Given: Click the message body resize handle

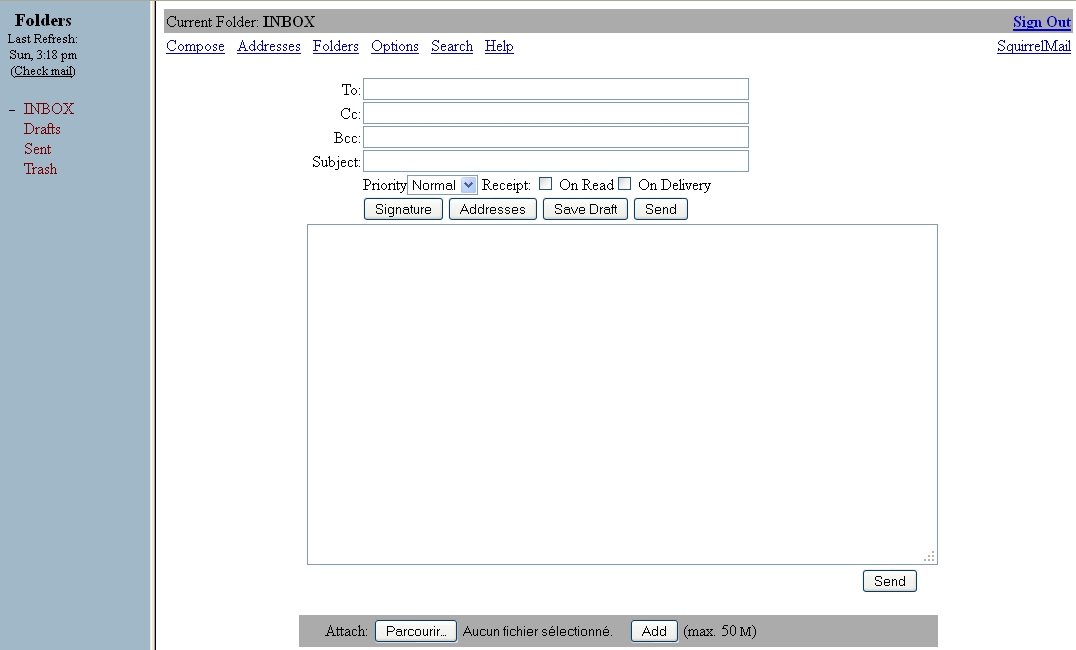Looking at the screenshot, I should tap(930, 557).
